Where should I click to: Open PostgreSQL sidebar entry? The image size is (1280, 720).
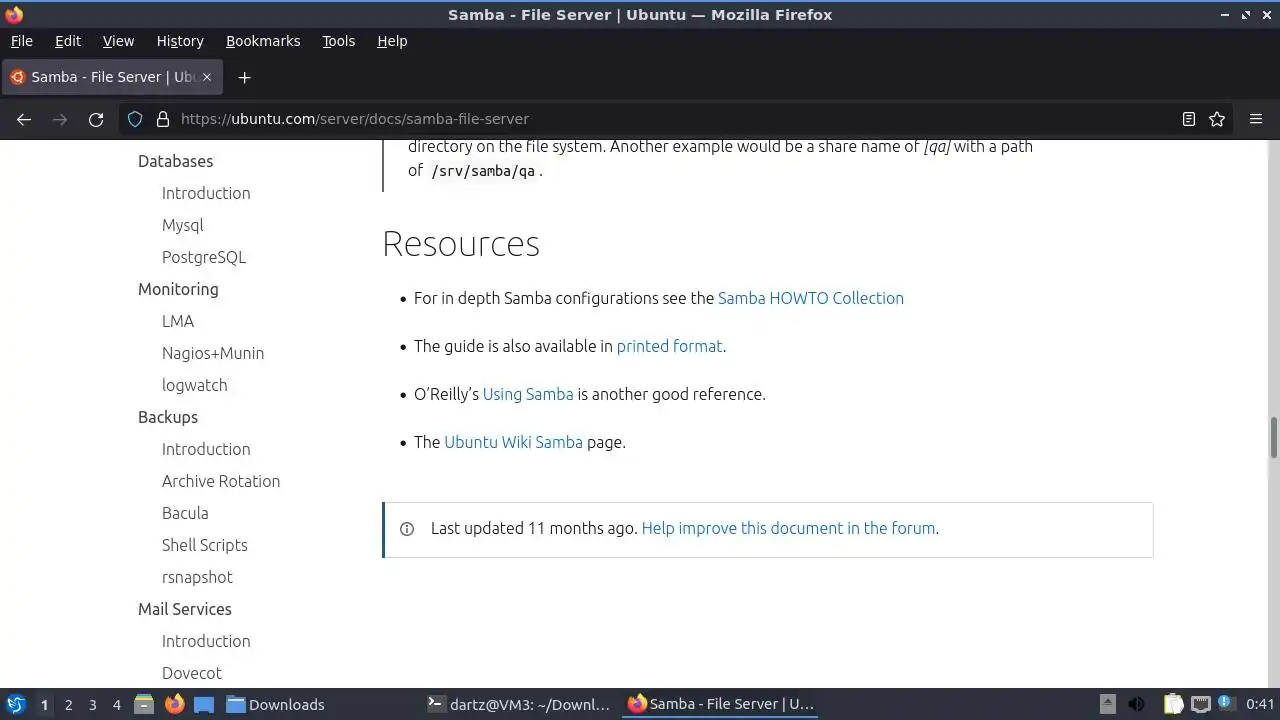click(x=204, y=257)
